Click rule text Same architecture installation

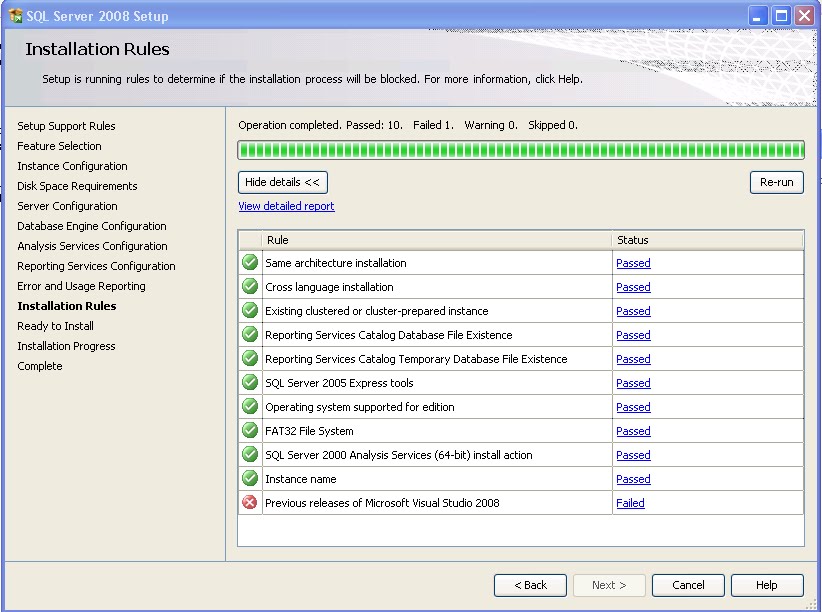coord(336,263)
